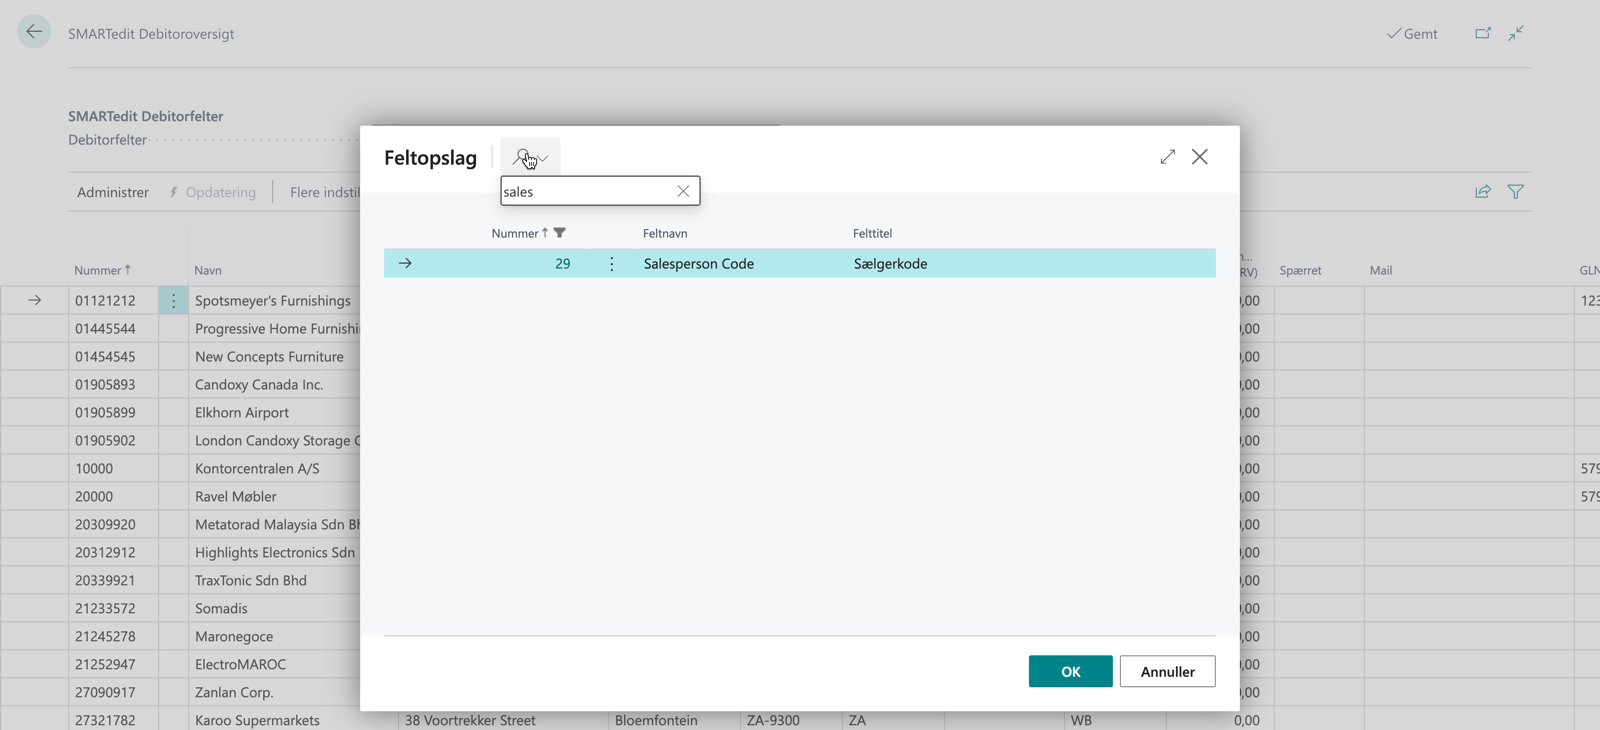Open the Administrer menu
This screenshot has width=1600, height=730.
pyautogui.click(x=113, y=192)
